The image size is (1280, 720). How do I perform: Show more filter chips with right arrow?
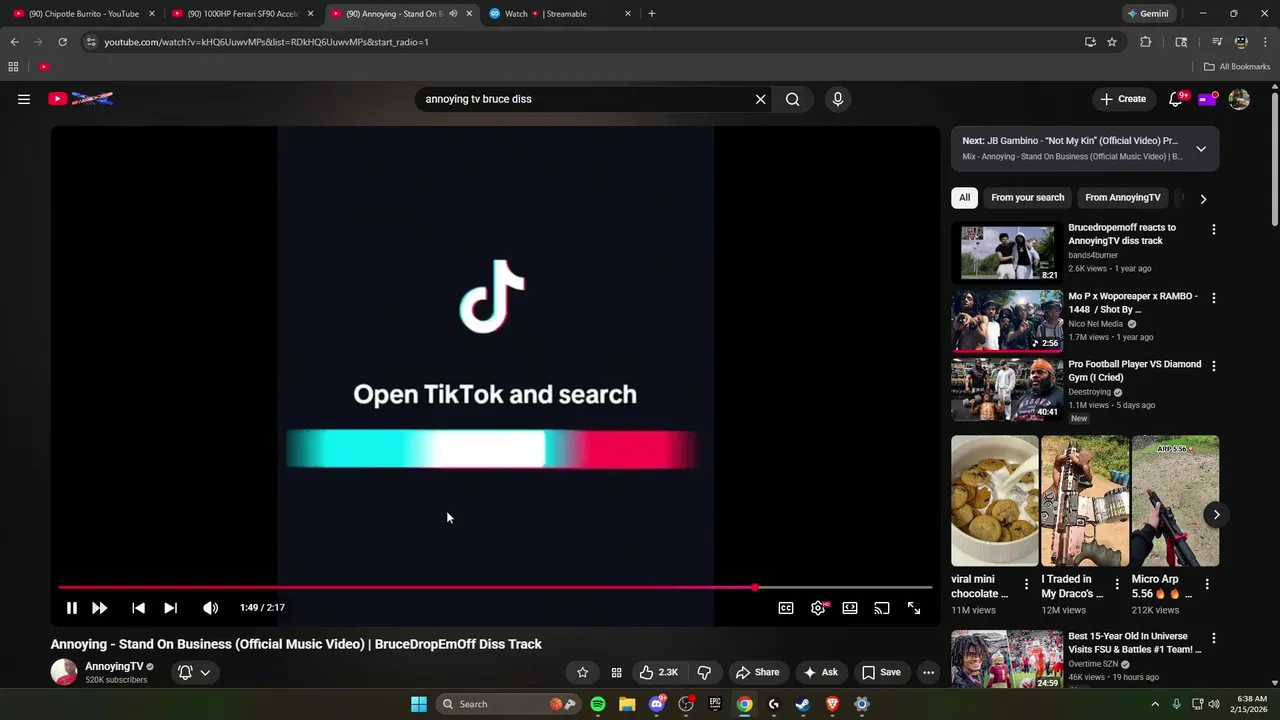coord(1203,199)
